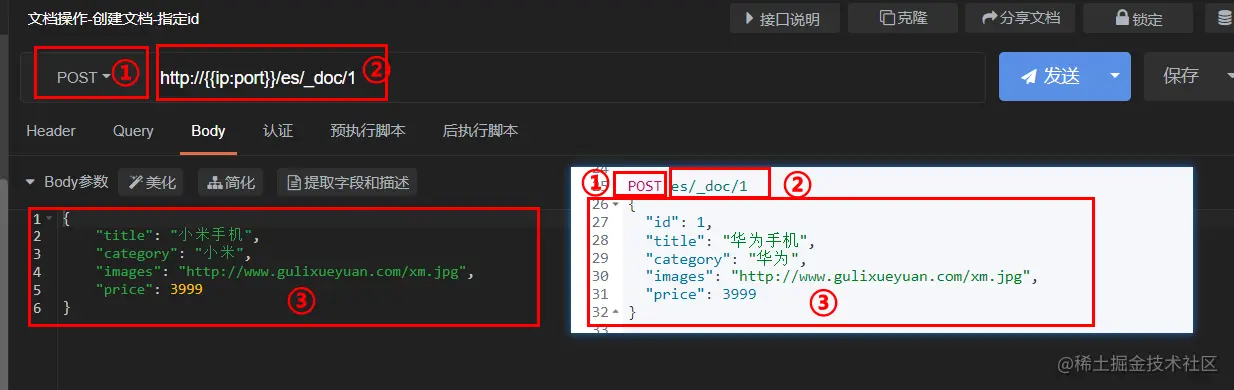This screenshot has height=390, width=1234.
Task: Open the 预执行脚本 pre-script tab
Action: 367,131
